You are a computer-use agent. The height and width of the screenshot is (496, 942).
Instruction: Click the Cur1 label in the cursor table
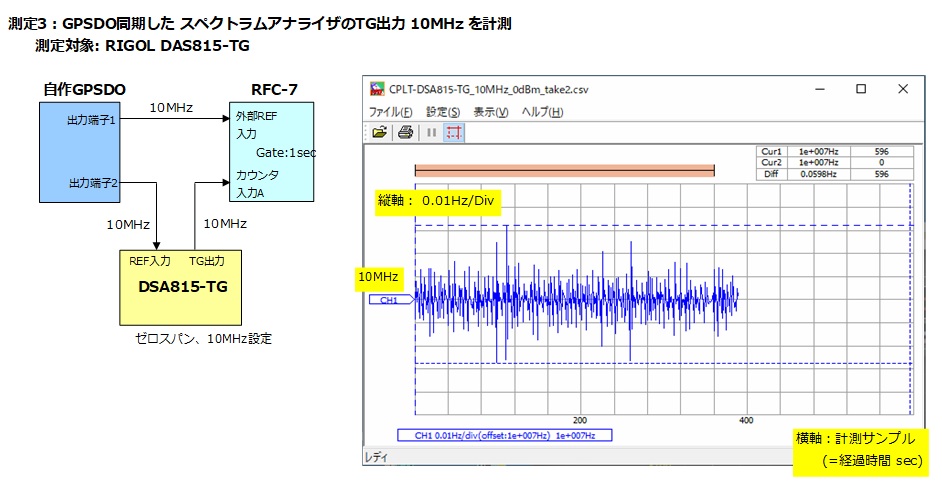[x=771, y=152]
